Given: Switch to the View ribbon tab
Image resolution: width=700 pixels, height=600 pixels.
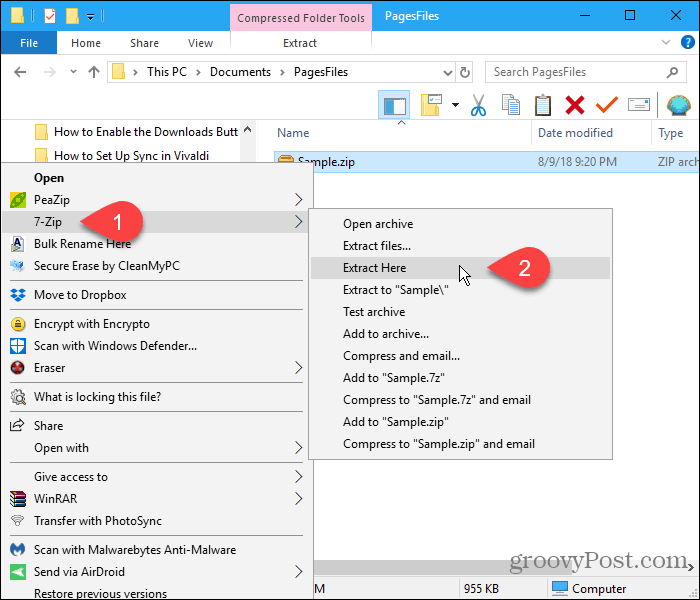Looking at the screenshot, I should coord(200,43).
